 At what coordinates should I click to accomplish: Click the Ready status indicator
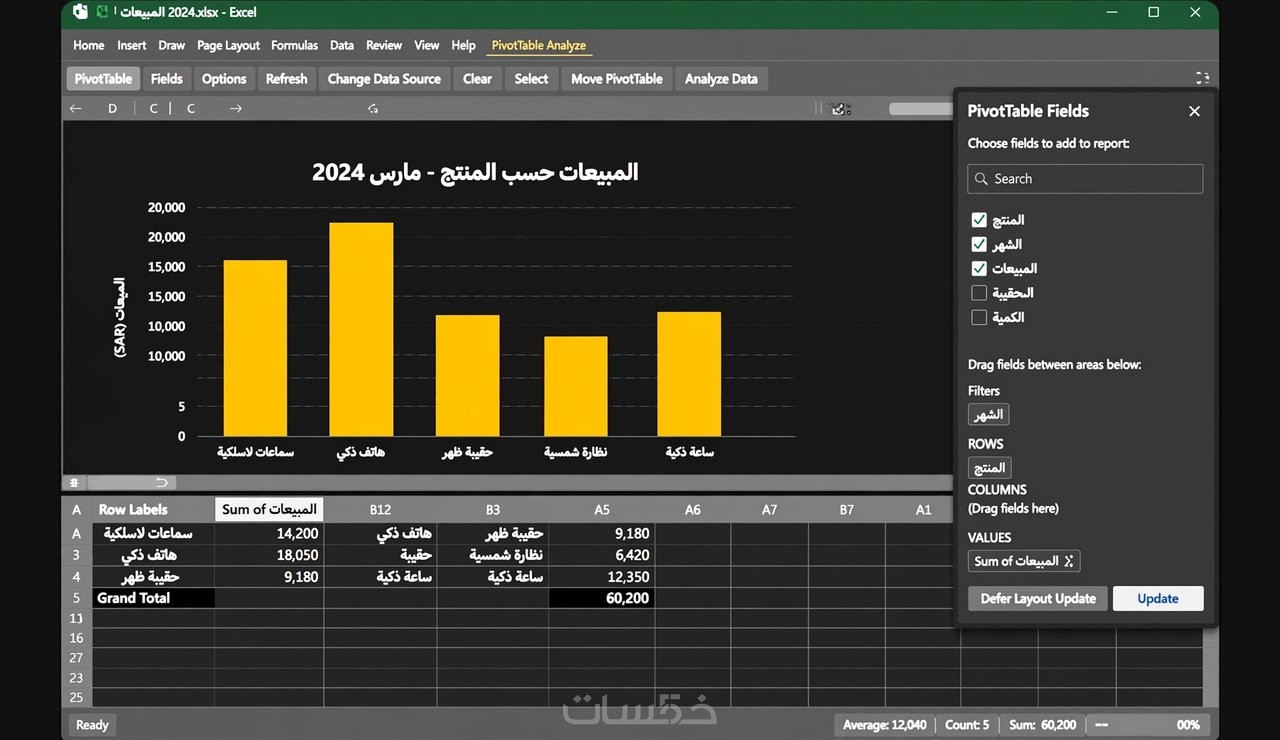92,725
